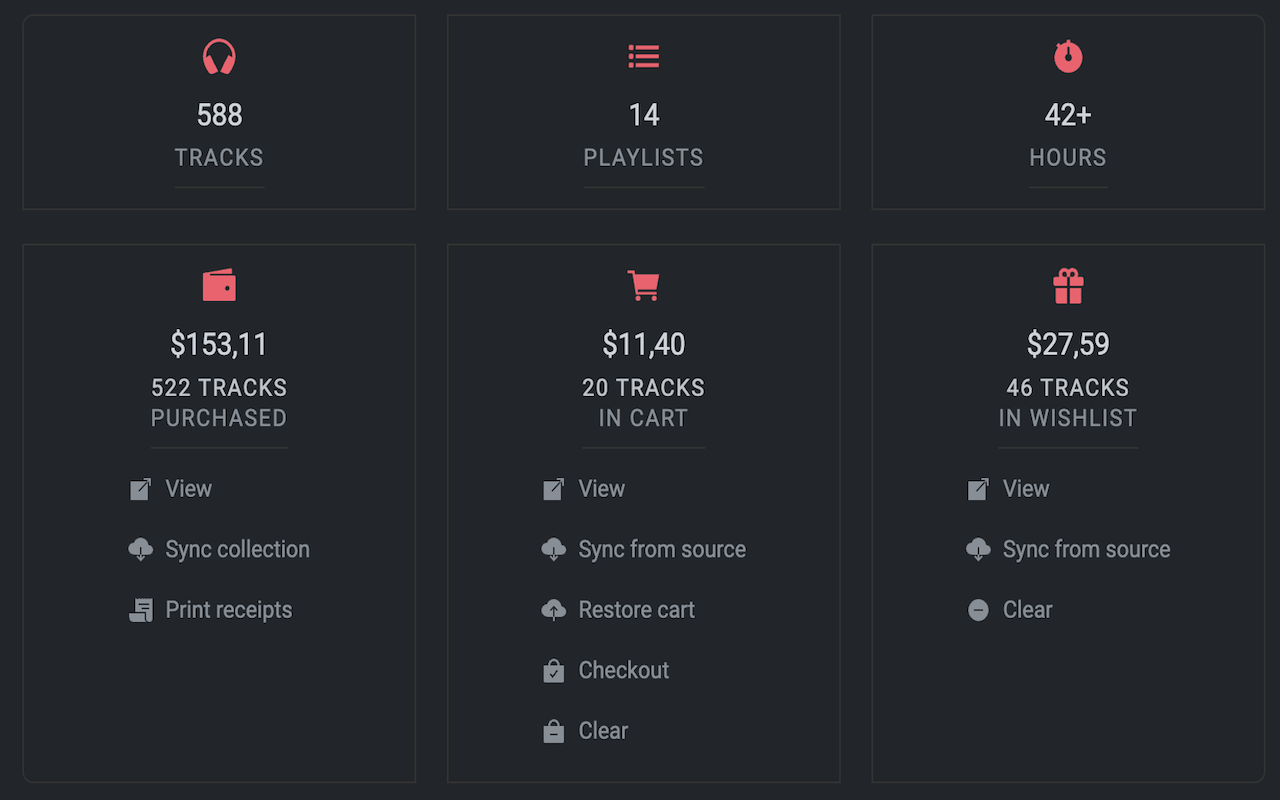The height and width of the screenshot is (800, 1280).
Task: Click the gift icon on the wishlist card
Action: coord(1068,285)
